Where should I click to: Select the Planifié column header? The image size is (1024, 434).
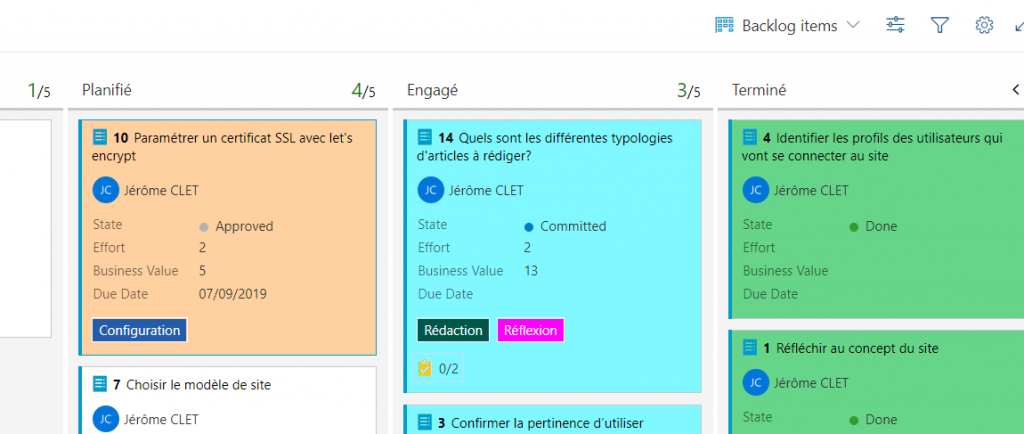click(x=106, y=90)
